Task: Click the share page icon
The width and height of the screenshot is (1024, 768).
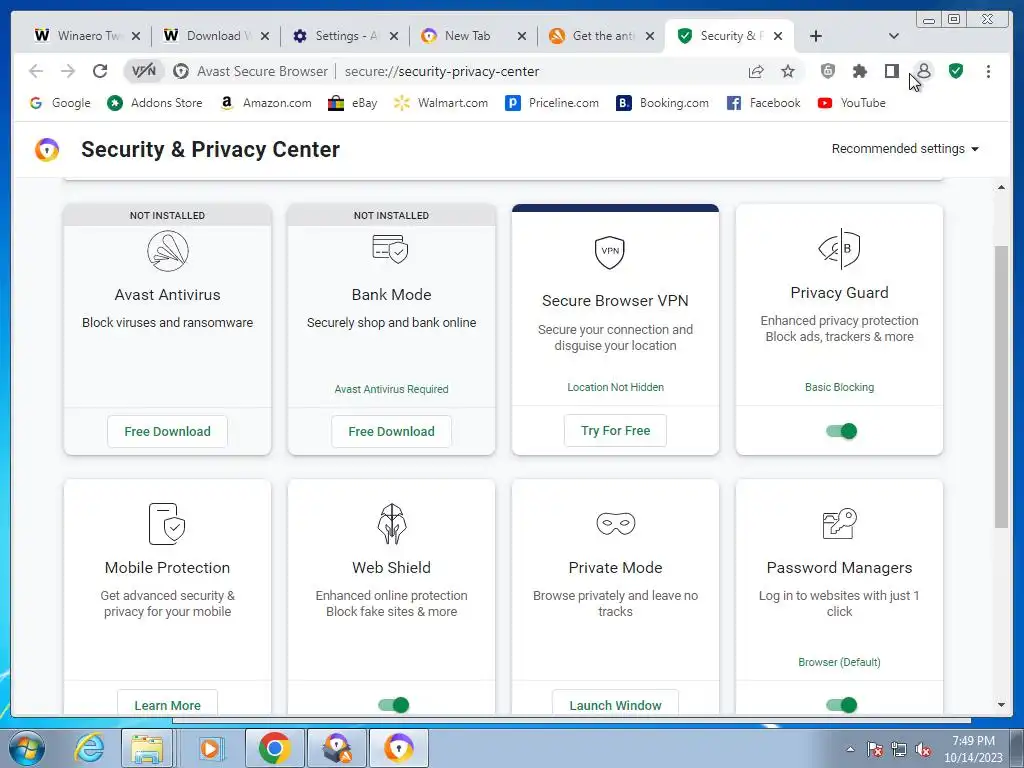Action: [756, 71]
